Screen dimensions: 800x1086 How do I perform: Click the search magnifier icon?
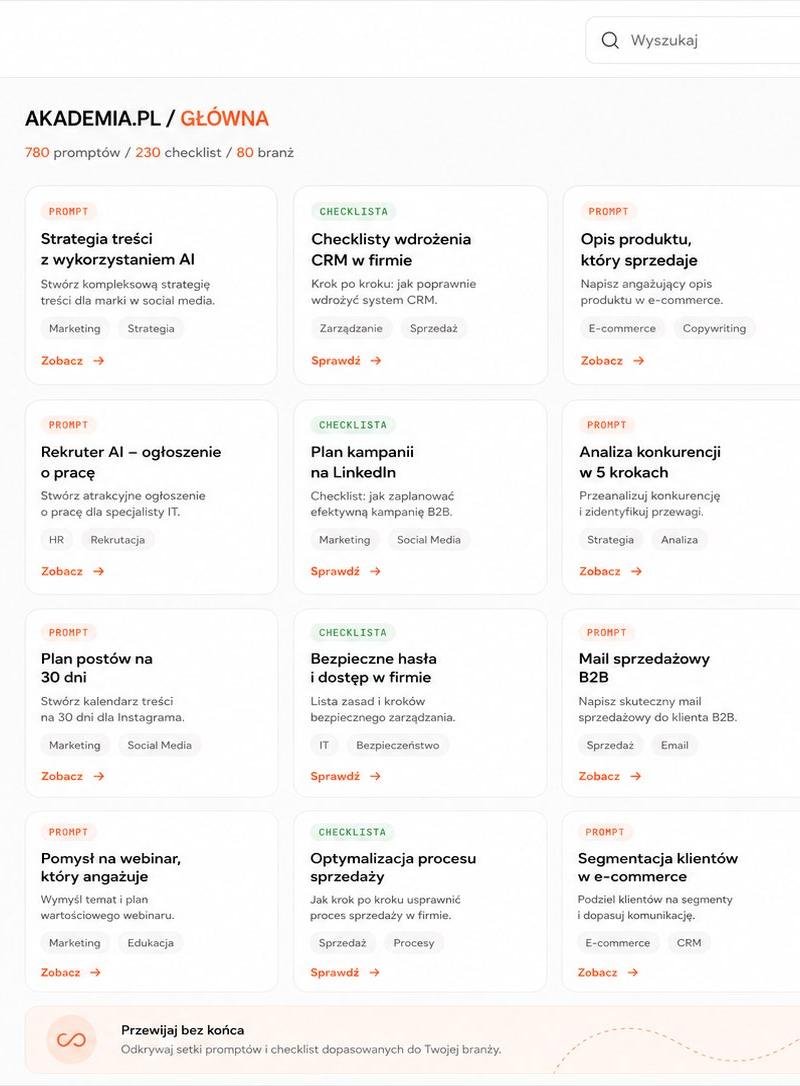coord(610,40)
